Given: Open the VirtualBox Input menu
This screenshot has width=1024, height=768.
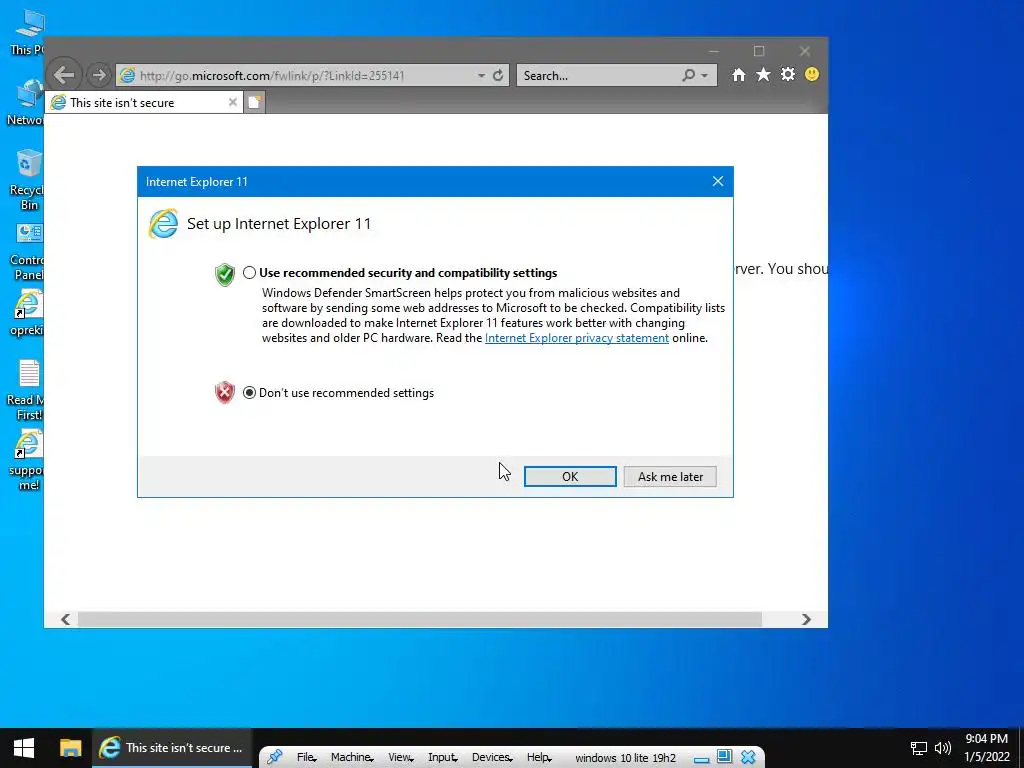Looking at the screenshot, I should 443,758.
